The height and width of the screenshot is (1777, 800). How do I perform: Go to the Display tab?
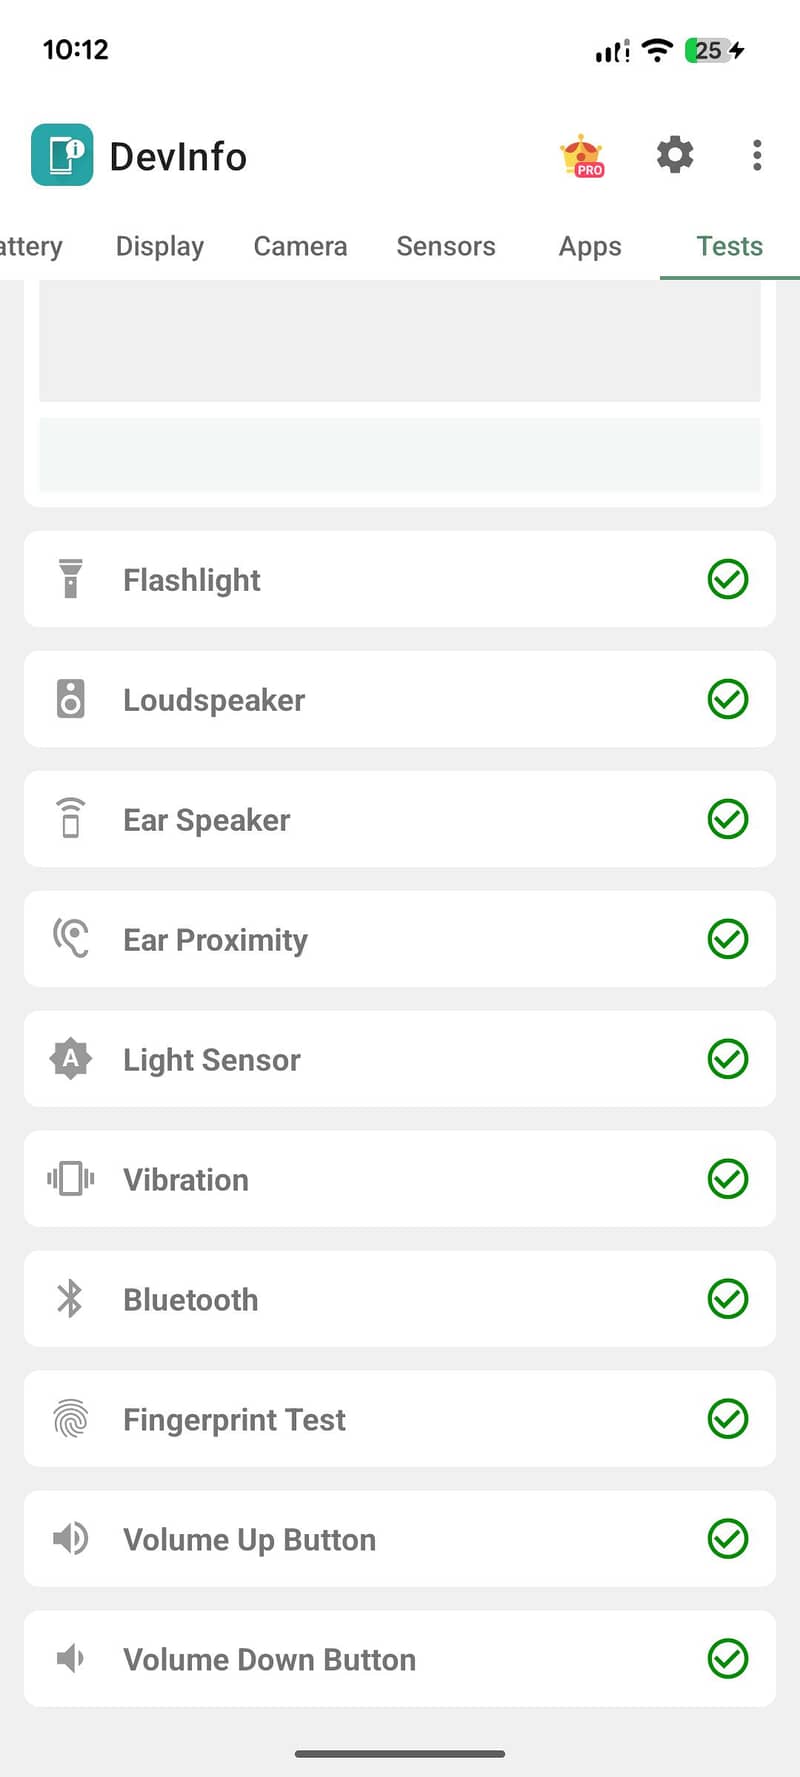click(x=160, y=246)
